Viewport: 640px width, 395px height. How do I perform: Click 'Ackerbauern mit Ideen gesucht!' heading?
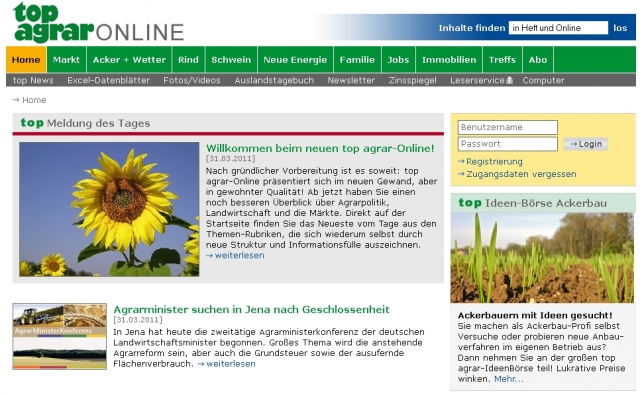[x=535, y=315]
